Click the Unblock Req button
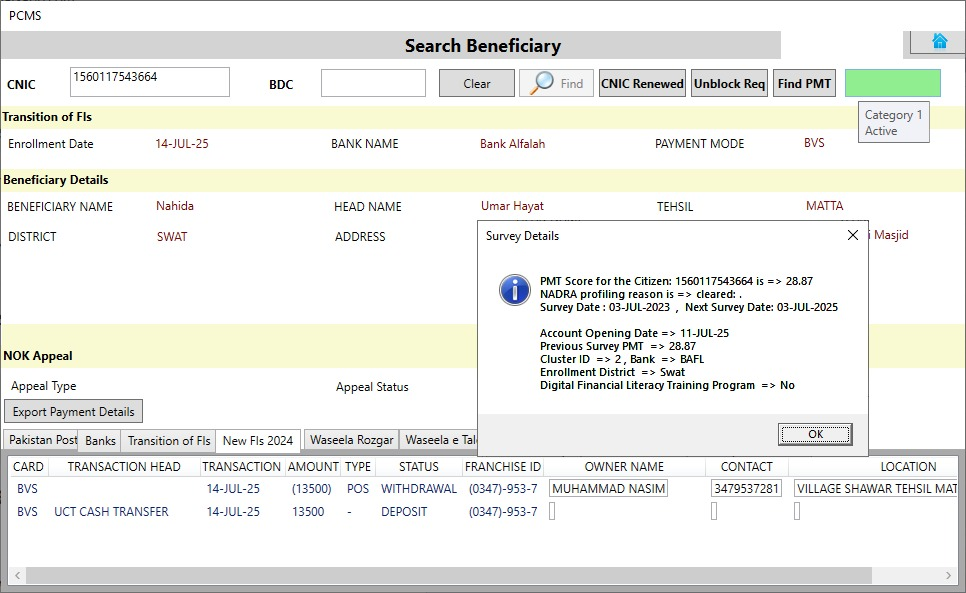Viewport: 966px width, 593px height. click(729, 83)
